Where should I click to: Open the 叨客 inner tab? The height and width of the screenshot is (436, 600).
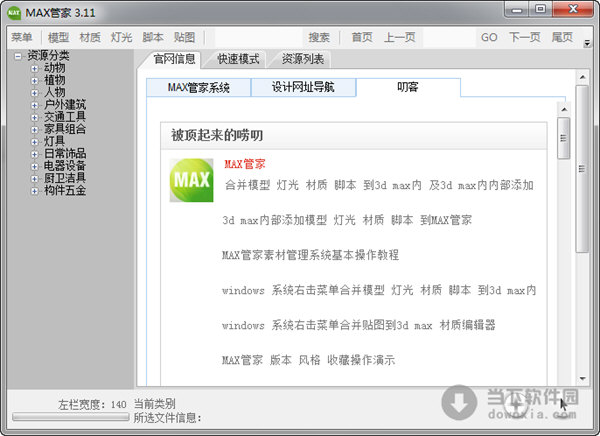tap(408, 87)
